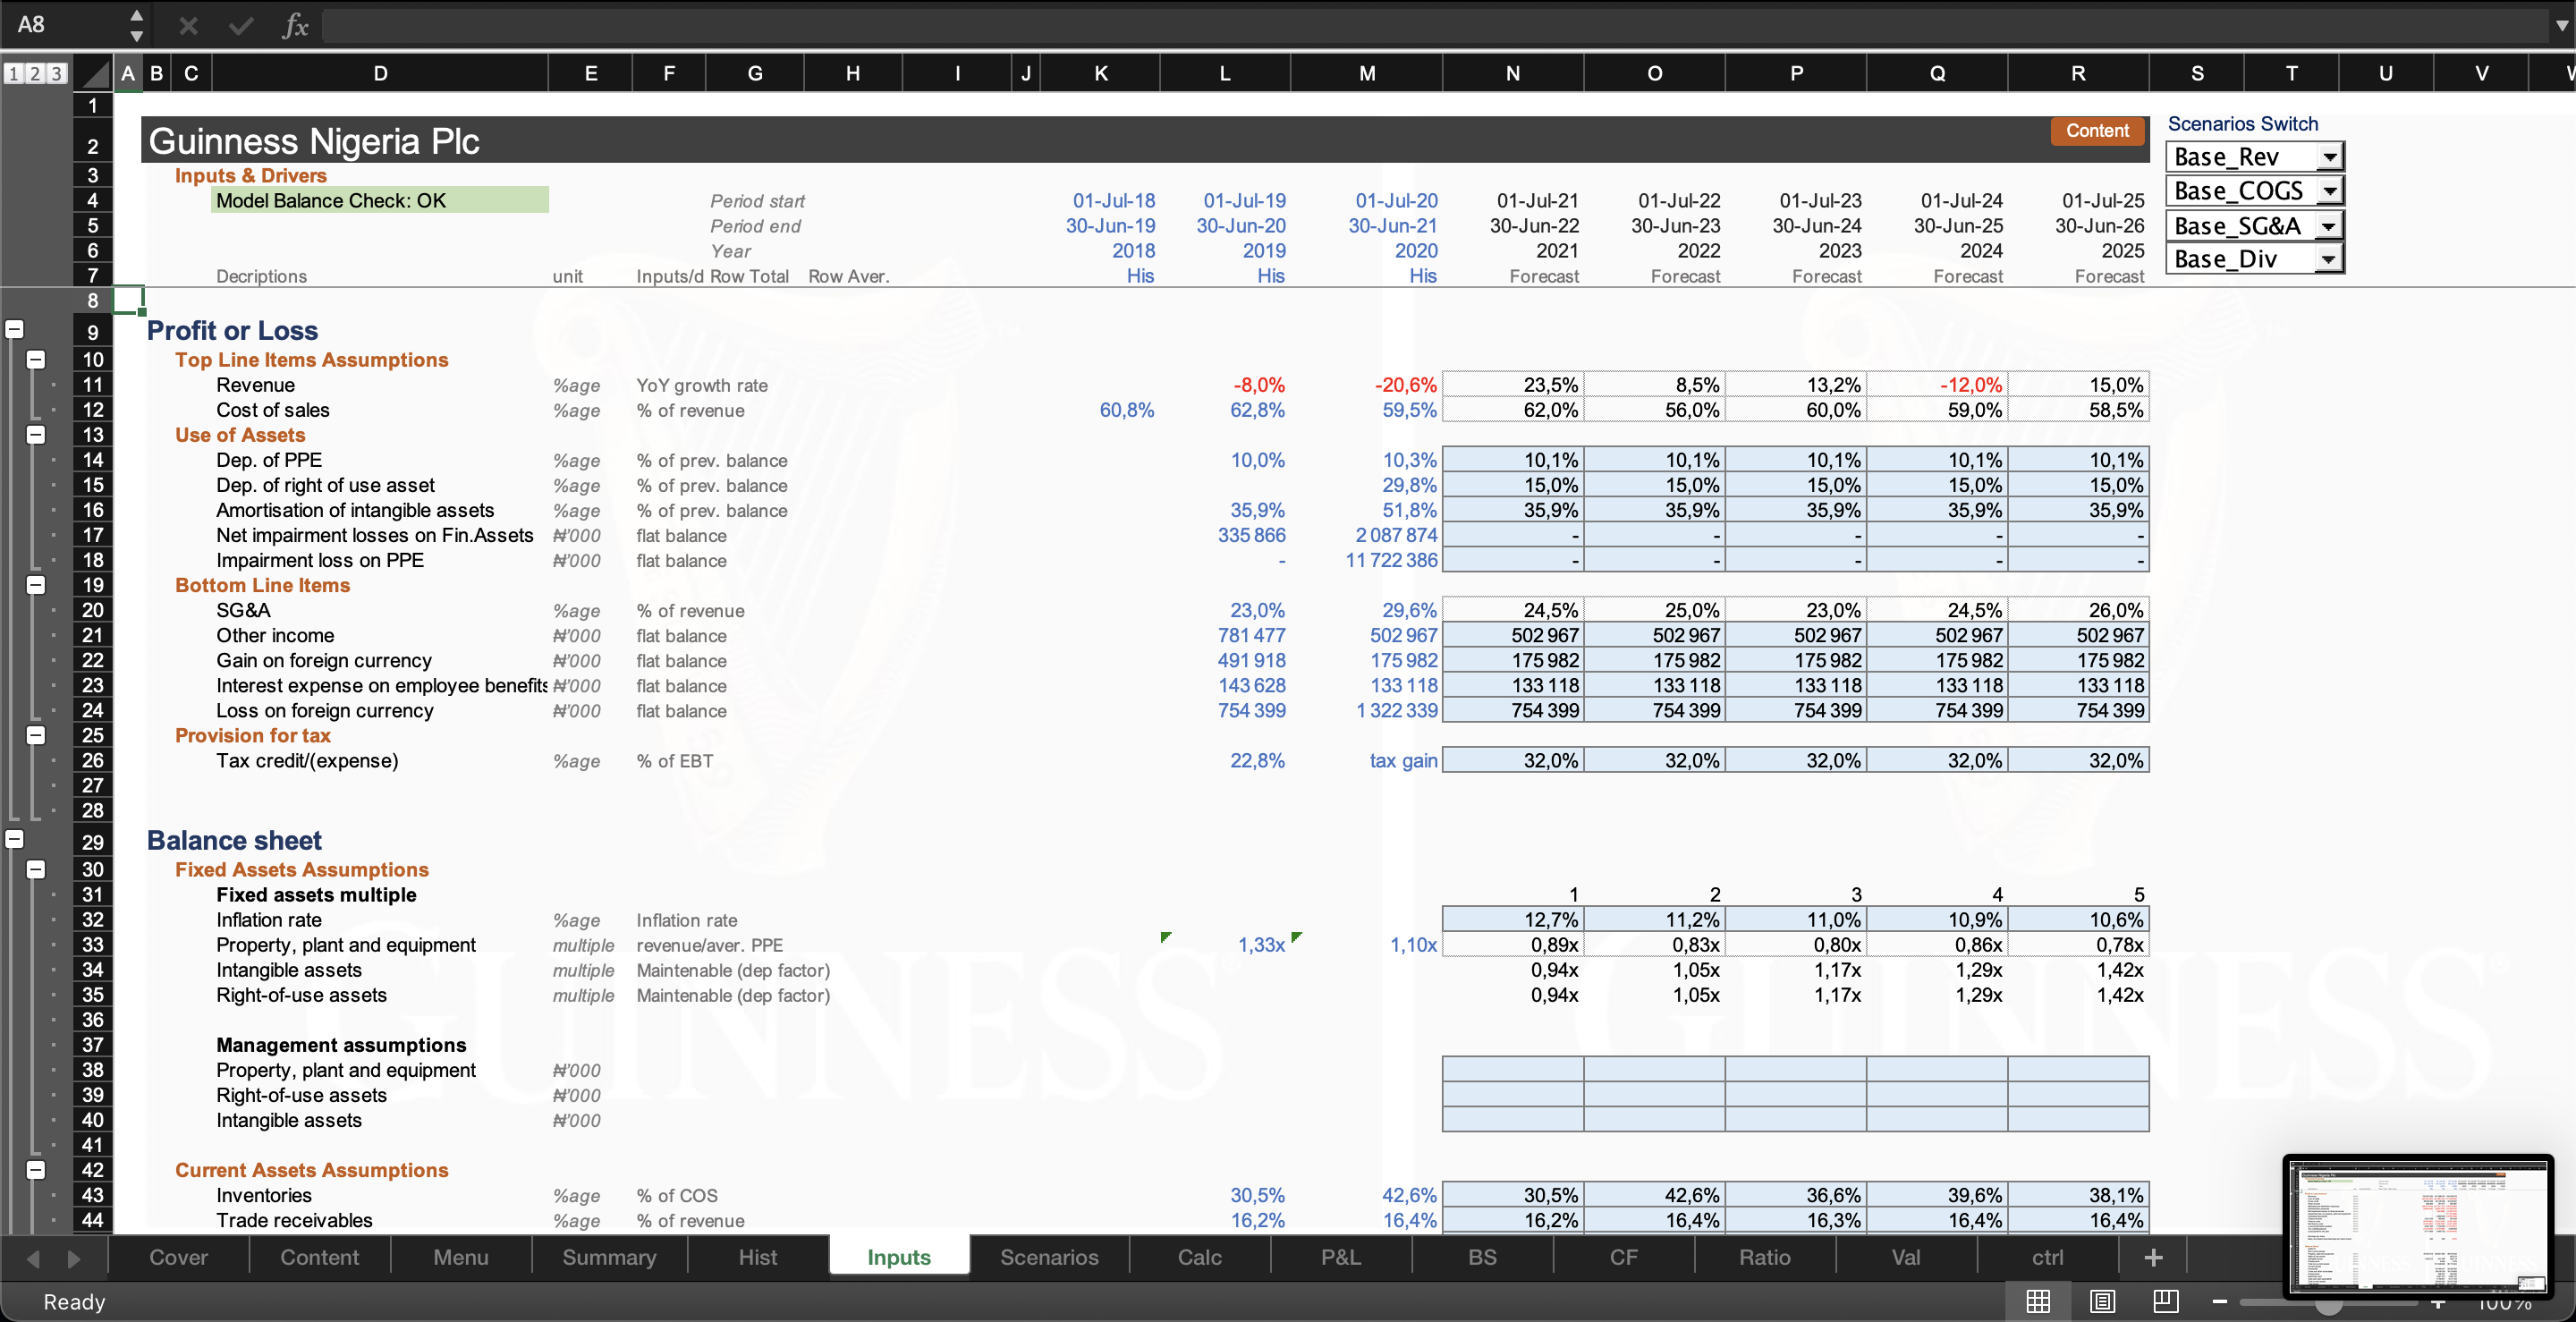The width and height of the screenshot is (2576, 1322).
Task: Switch to Normal view icon
Action: tap(2037, 1301)
